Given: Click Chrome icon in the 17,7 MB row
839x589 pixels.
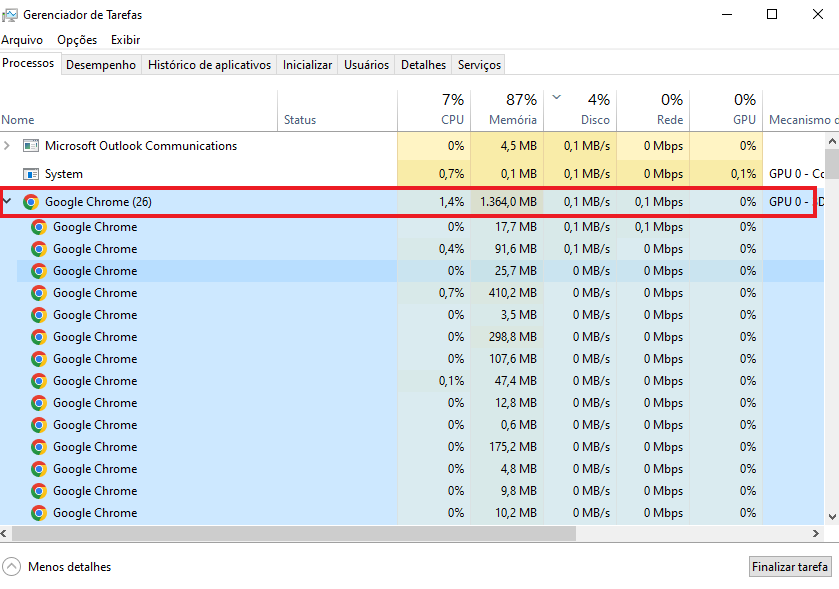Looking at the screenshot, I should (39, 227).
